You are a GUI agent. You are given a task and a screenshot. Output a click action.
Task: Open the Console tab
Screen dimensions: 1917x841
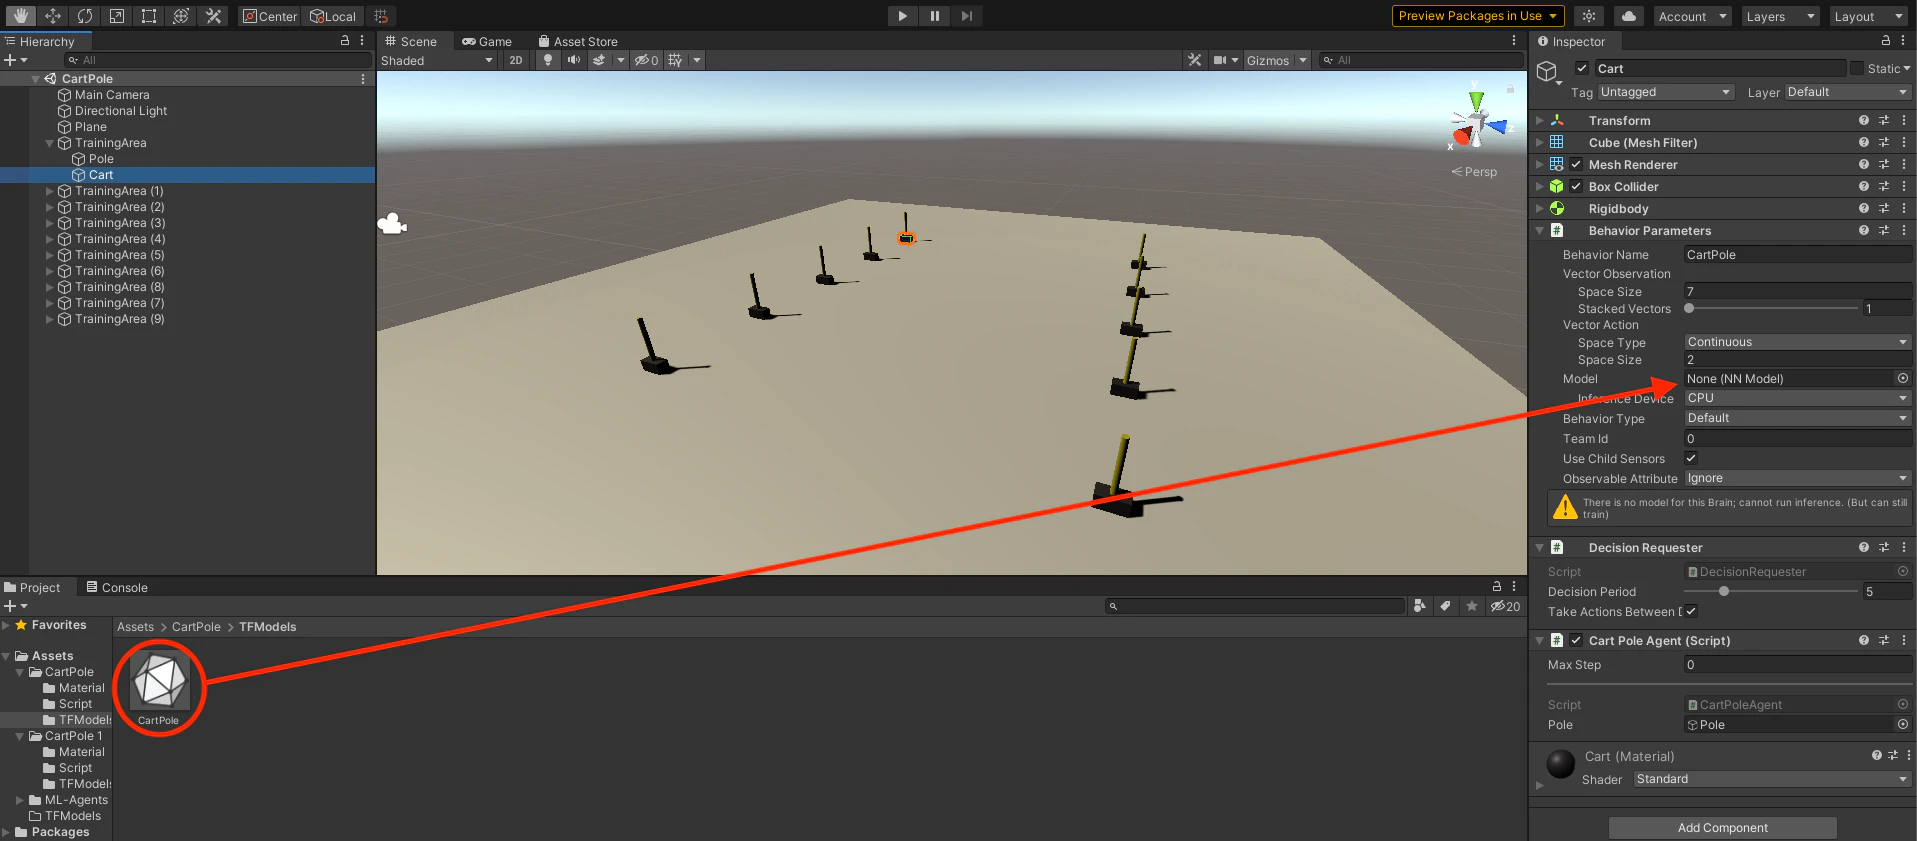coord(117,587)
